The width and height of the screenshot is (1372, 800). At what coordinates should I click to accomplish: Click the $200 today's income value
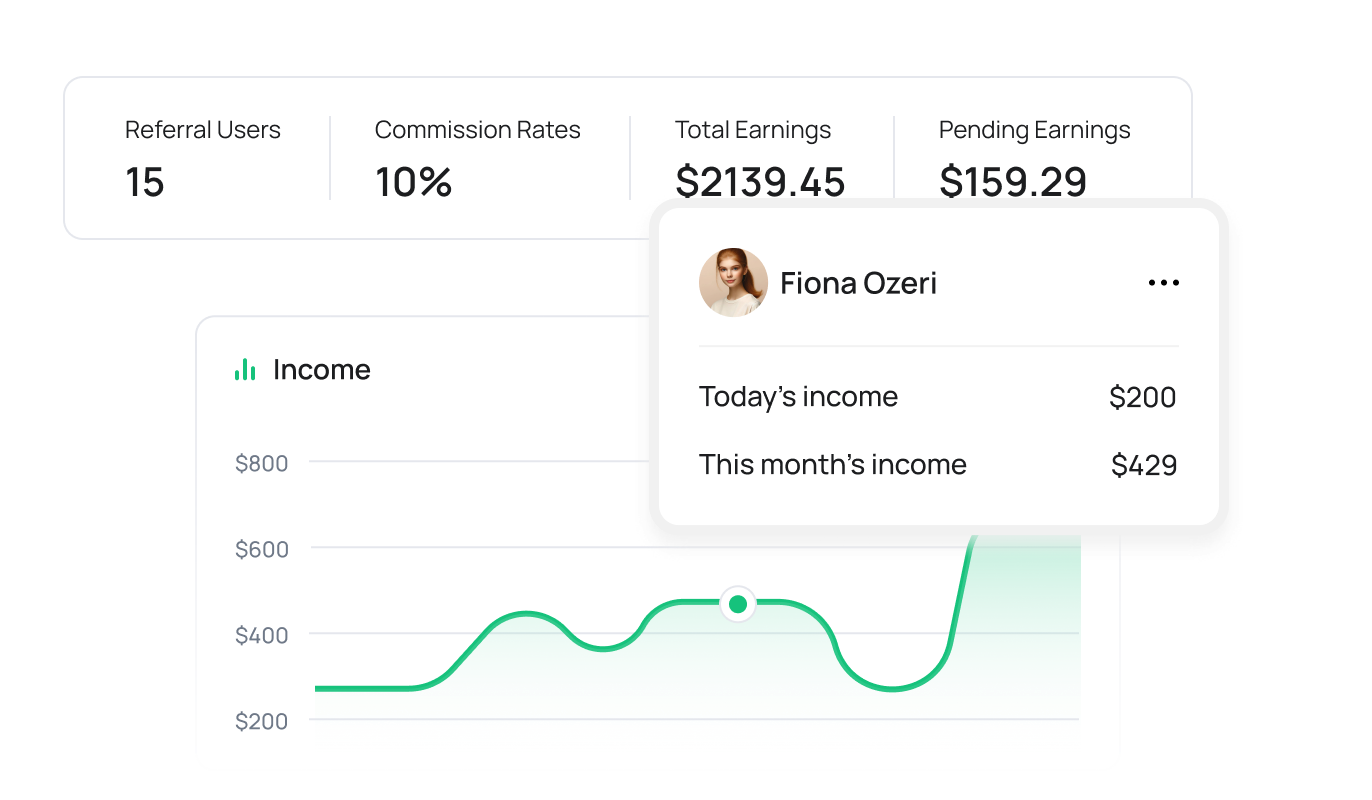coord(1142,397)
